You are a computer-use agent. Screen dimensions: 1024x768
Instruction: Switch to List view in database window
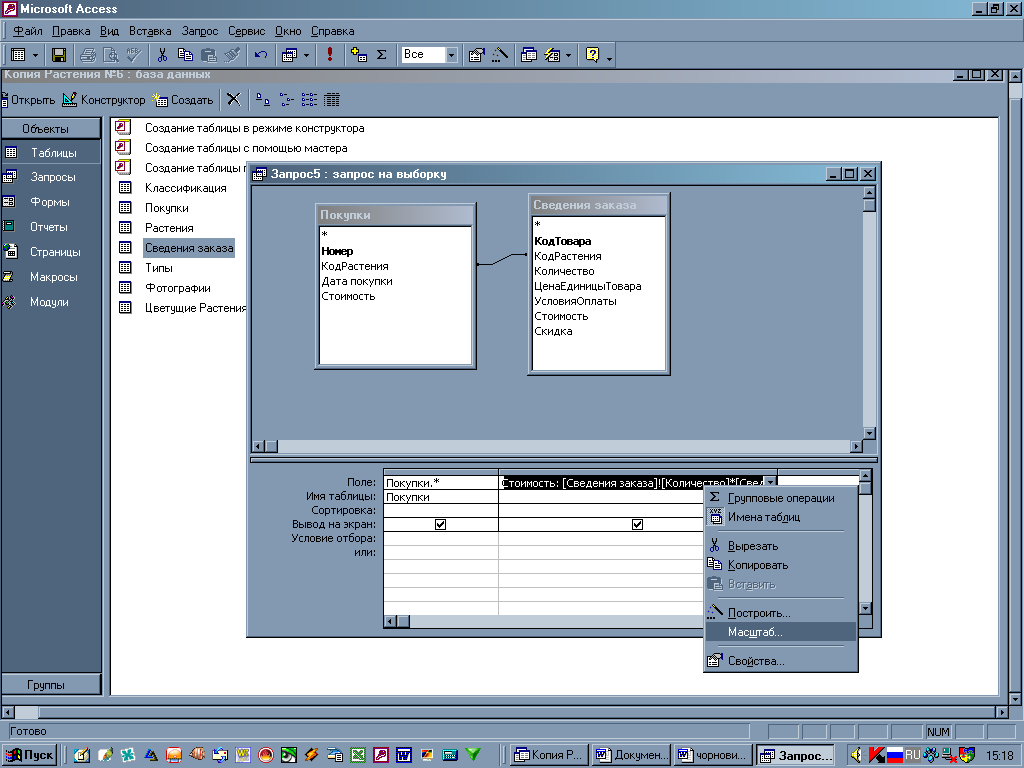tap(309, 100)
